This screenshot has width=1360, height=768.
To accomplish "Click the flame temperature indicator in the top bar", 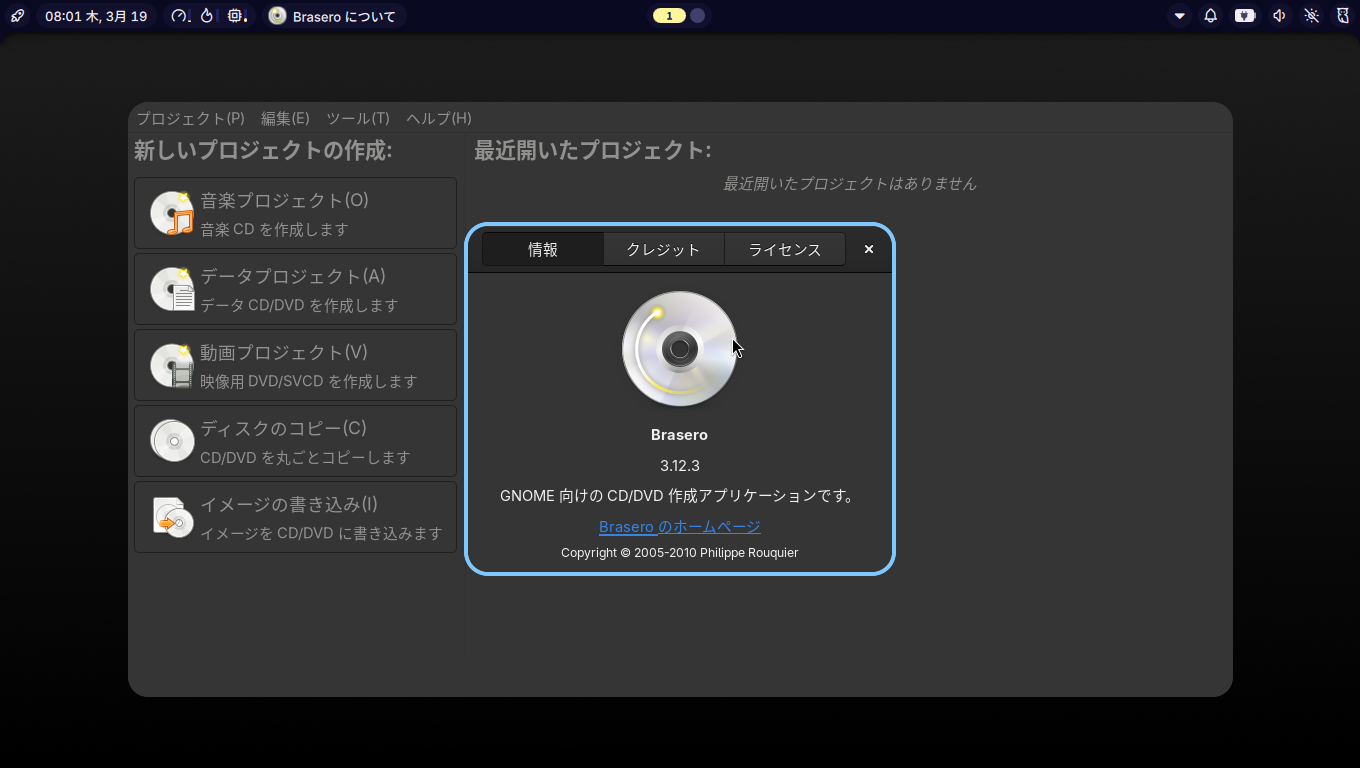I will click(x=207, y=16).
